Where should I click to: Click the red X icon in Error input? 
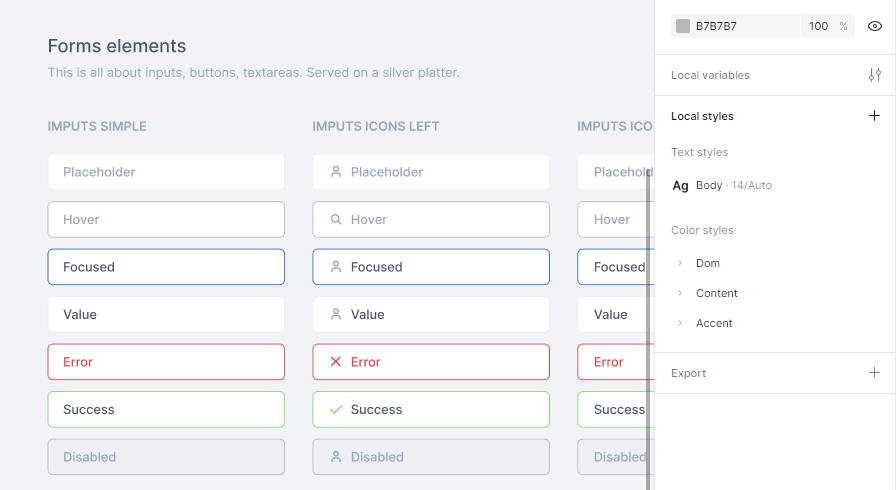pos(336,362)
